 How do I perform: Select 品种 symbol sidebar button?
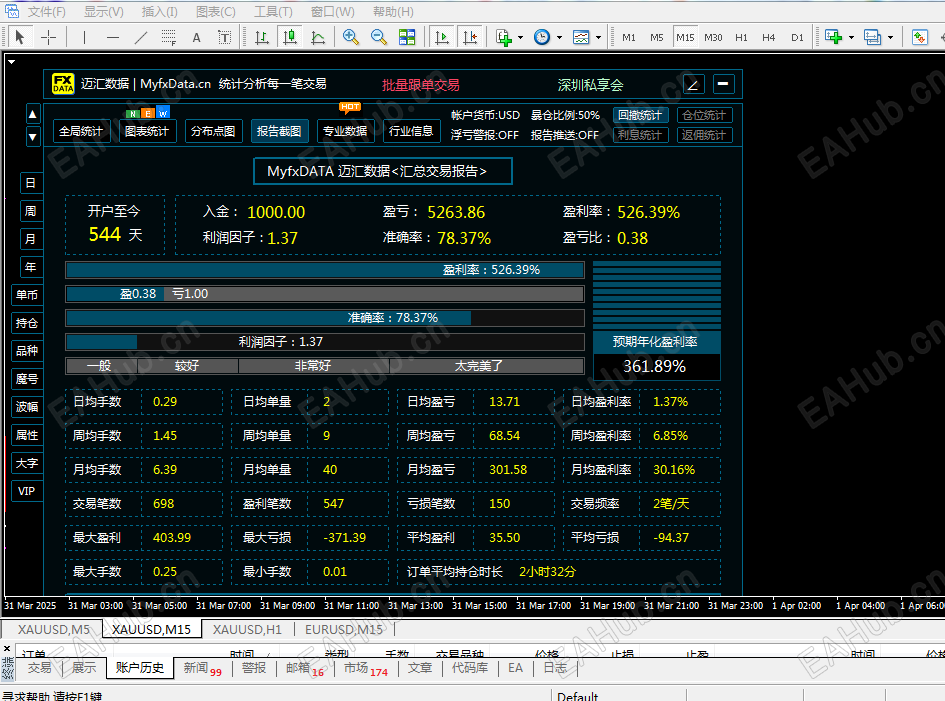coord(27,351)
